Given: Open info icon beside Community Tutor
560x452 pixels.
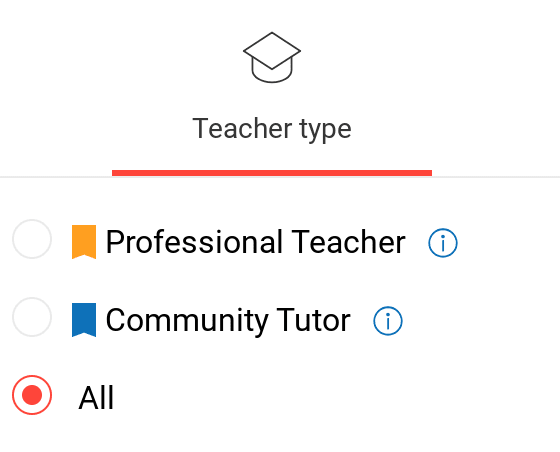Looking at the screenshot, I should [x=388, y=321].
